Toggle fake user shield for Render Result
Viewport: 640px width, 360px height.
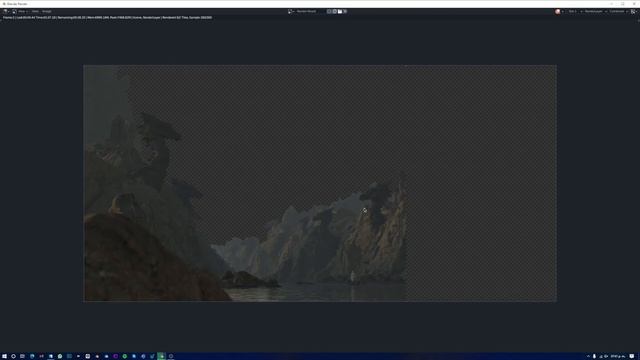tap(329, 11)
